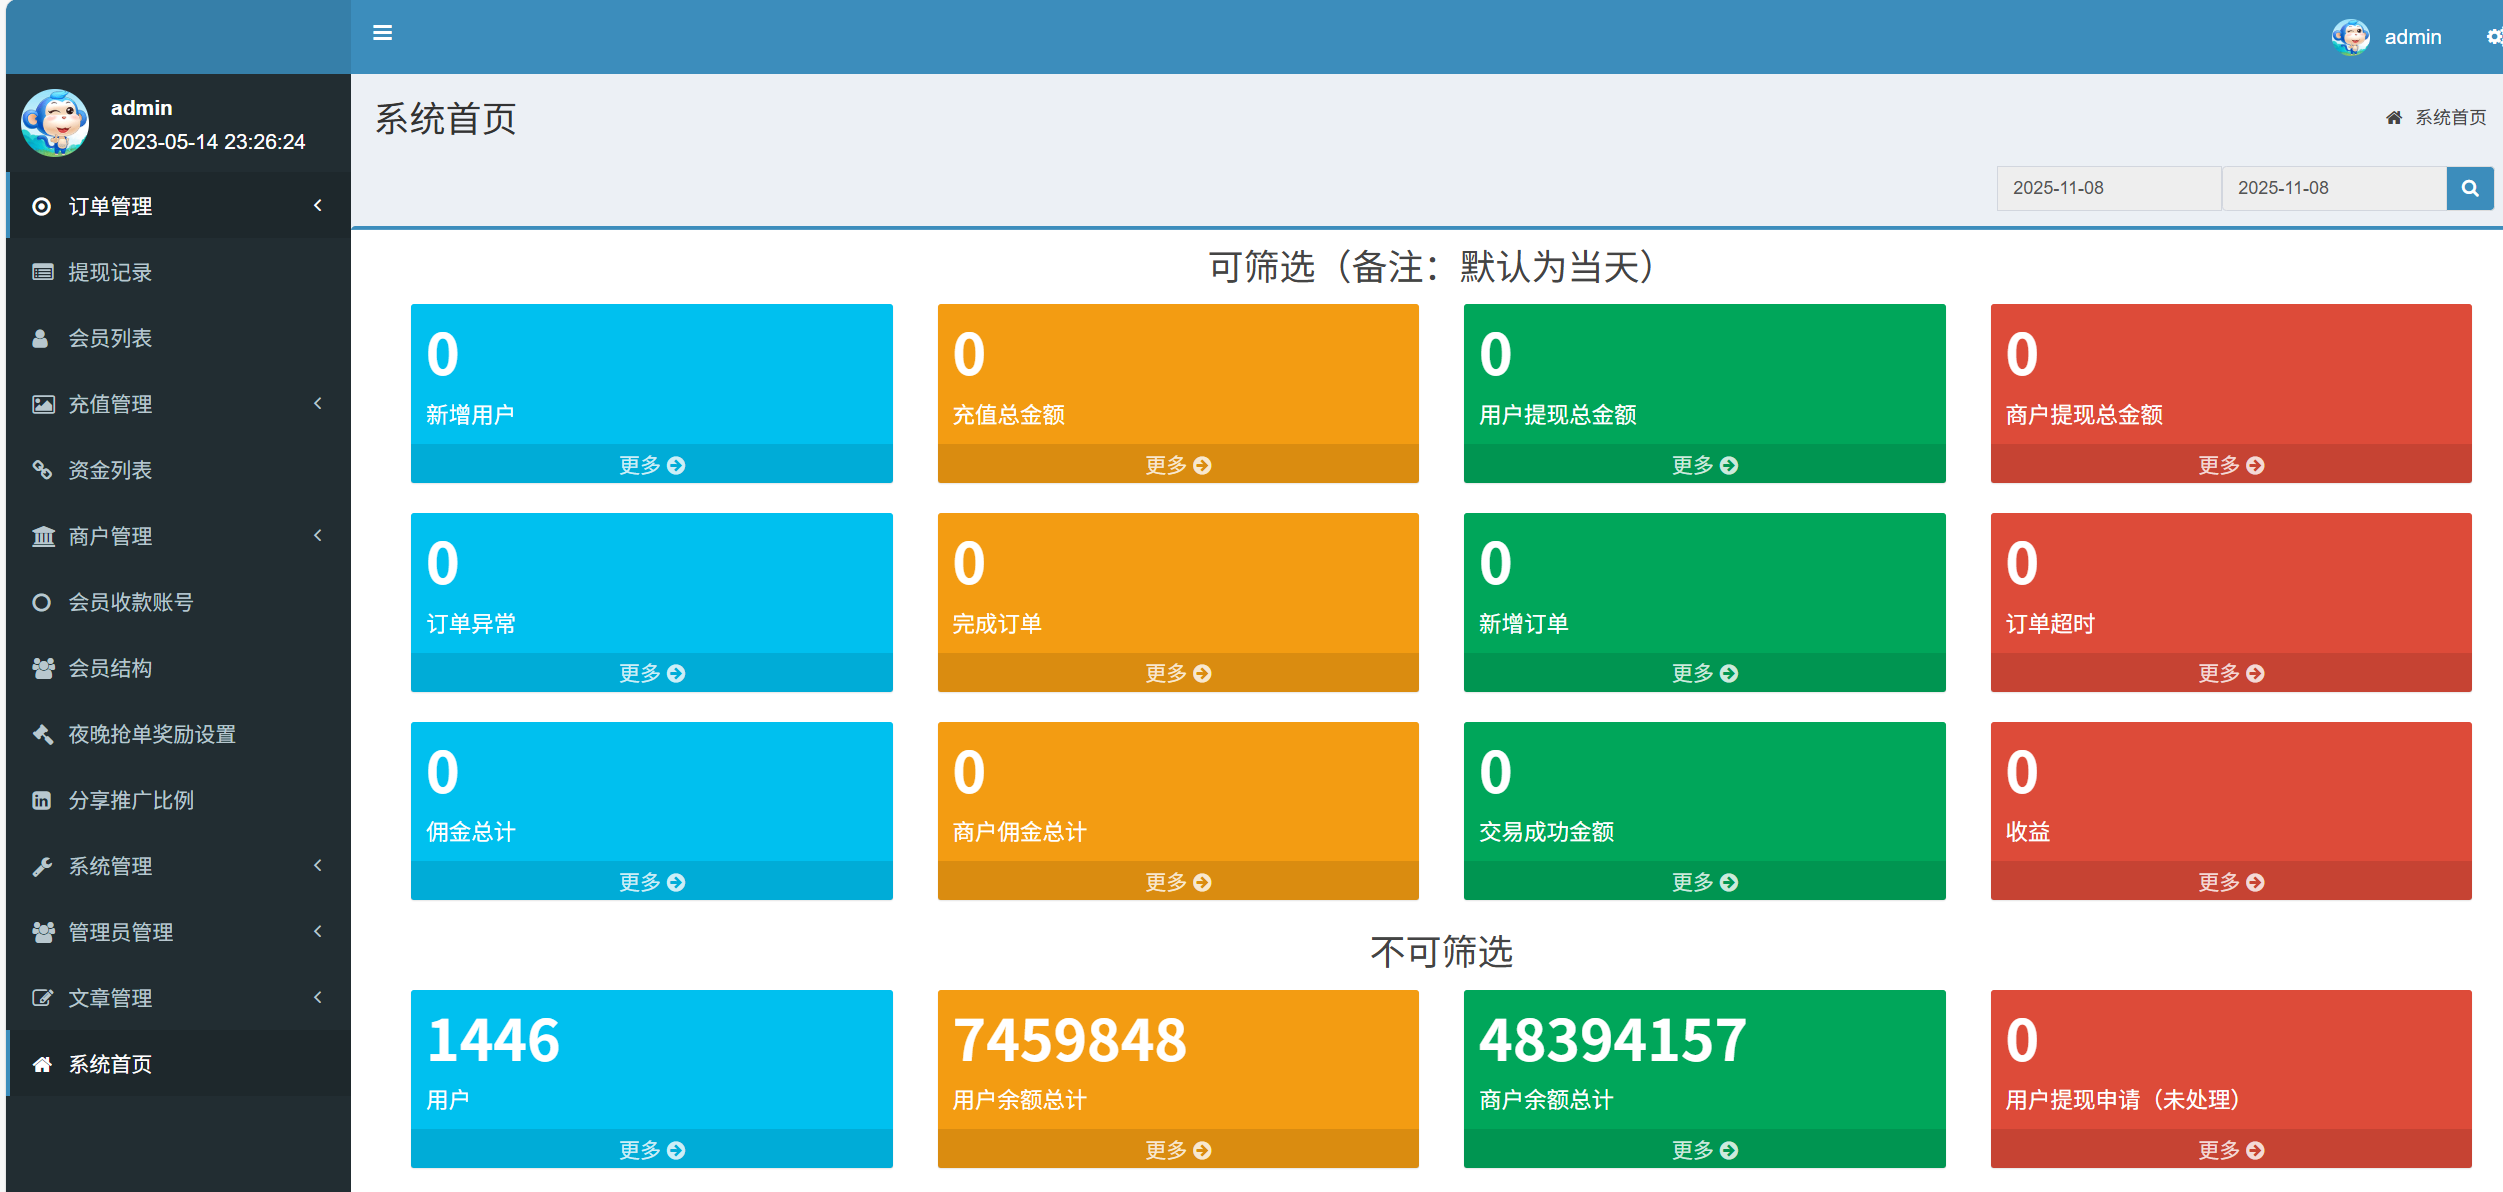Open the settings gears icon top right
2503x1192 pixels.
click(2494, 37)
